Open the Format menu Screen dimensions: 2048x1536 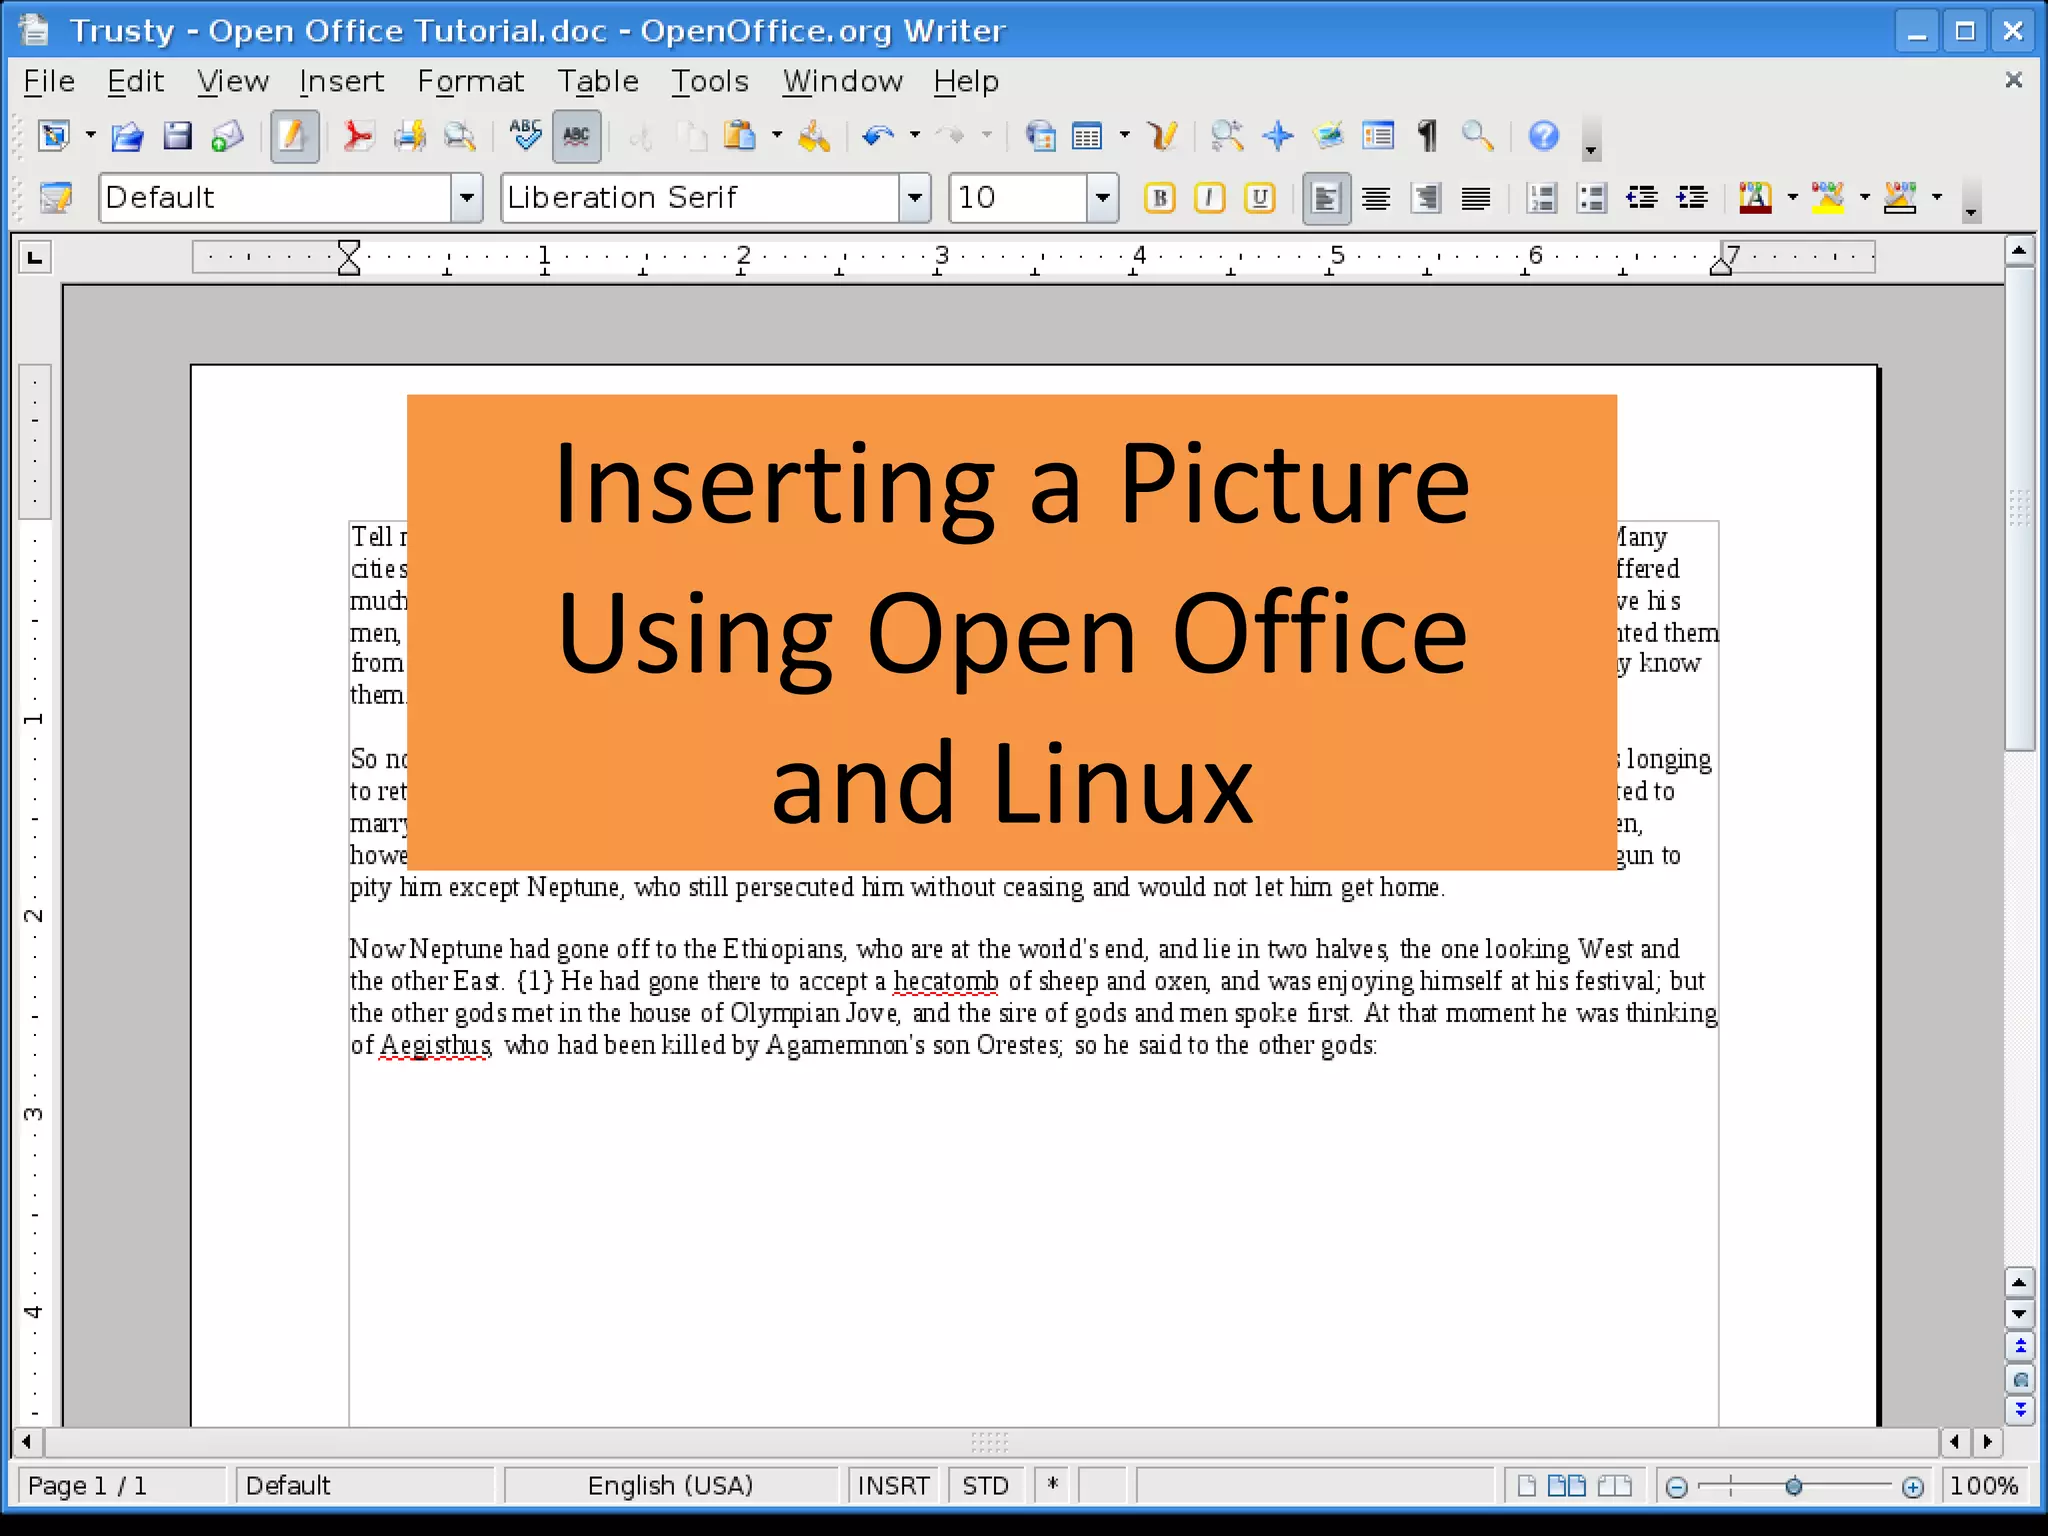470,81
